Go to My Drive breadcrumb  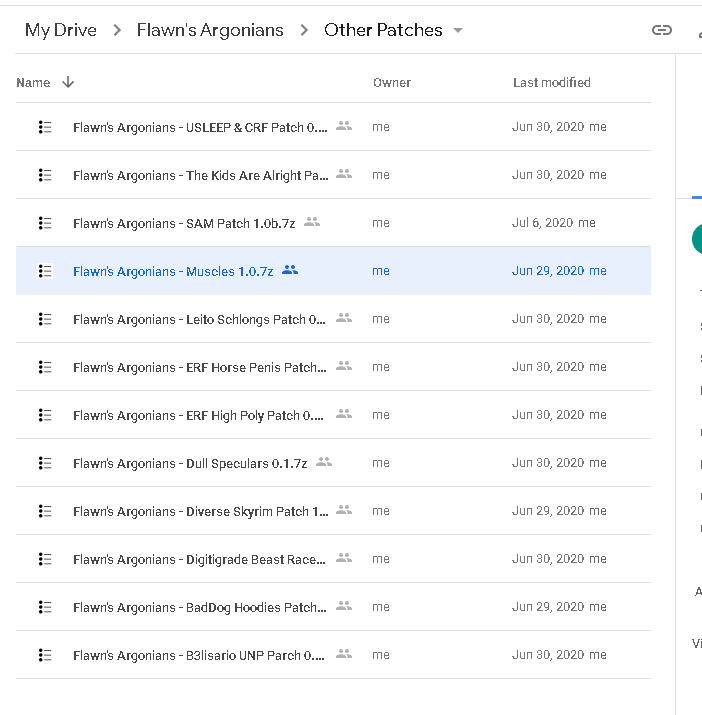click(x=61, y=30)
